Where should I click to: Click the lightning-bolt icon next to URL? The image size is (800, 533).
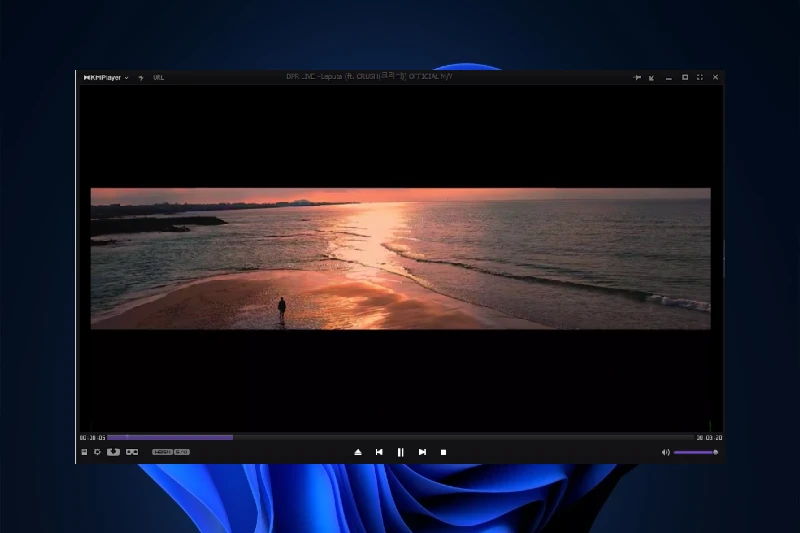pos(141,78)
